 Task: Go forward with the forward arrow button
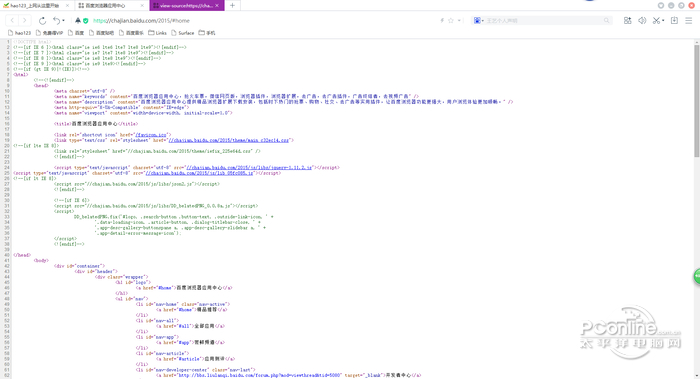(25, 21)
